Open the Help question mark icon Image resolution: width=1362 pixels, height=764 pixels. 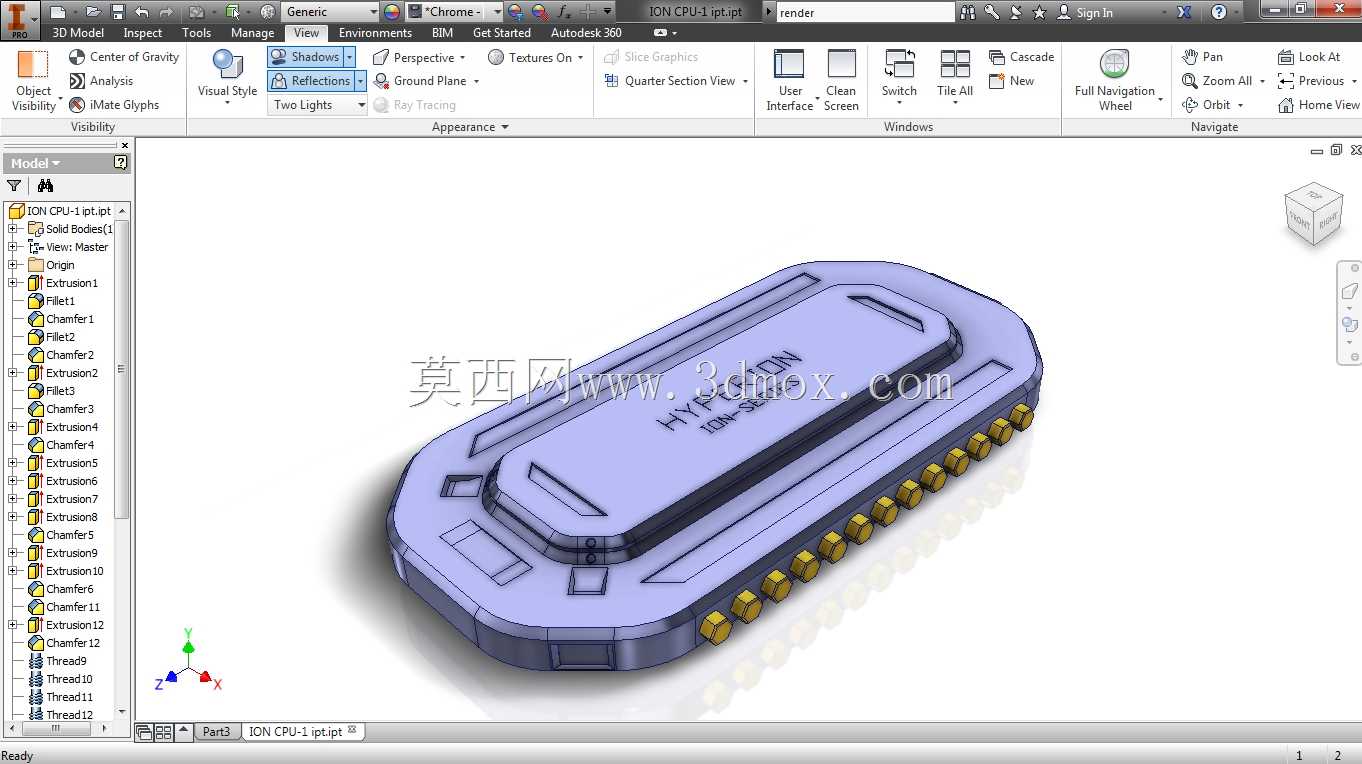1218,12
